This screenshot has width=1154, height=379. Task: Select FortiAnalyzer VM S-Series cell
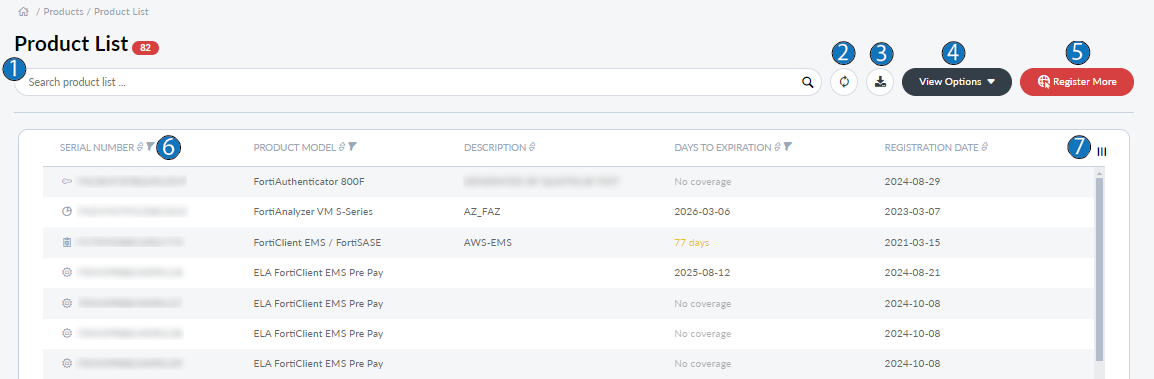point(313,211)
